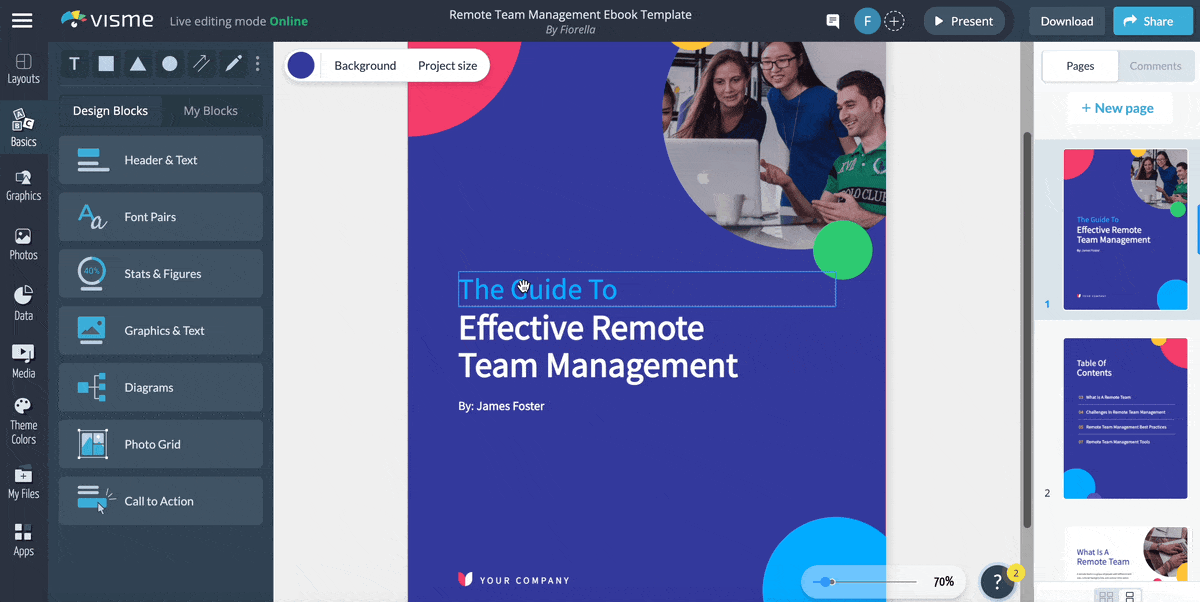Select the triangle shape tool
This screenshot has height=602, width=1200.
pyautogui.click(x=138, y=64)
